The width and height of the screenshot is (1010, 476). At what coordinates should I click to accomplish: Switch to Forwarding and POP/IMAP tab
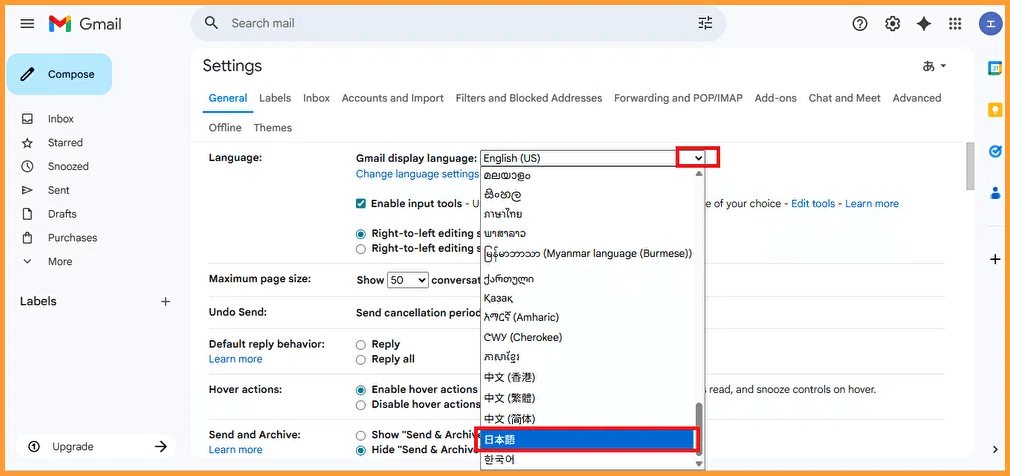678,98
